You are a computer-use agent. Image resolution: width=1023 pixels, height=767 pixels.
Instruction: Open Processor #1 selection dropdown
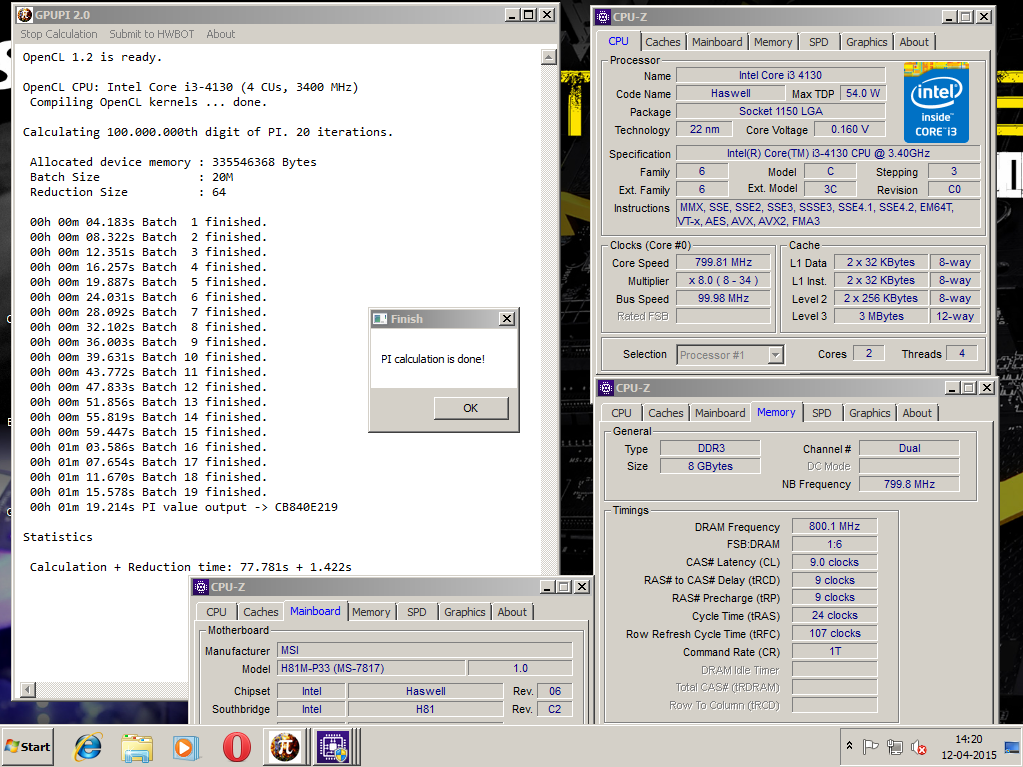pos(730,355)
